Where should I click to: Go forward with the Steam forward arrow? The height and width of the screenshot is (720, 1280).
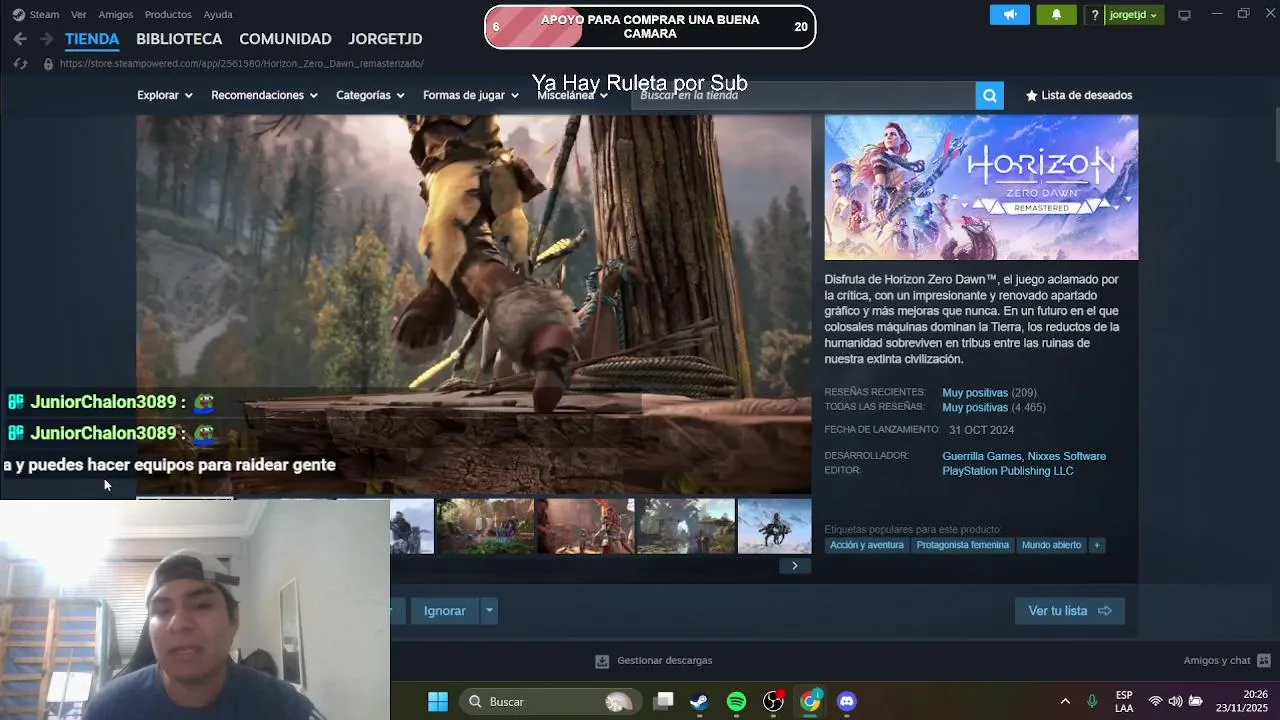46,39
